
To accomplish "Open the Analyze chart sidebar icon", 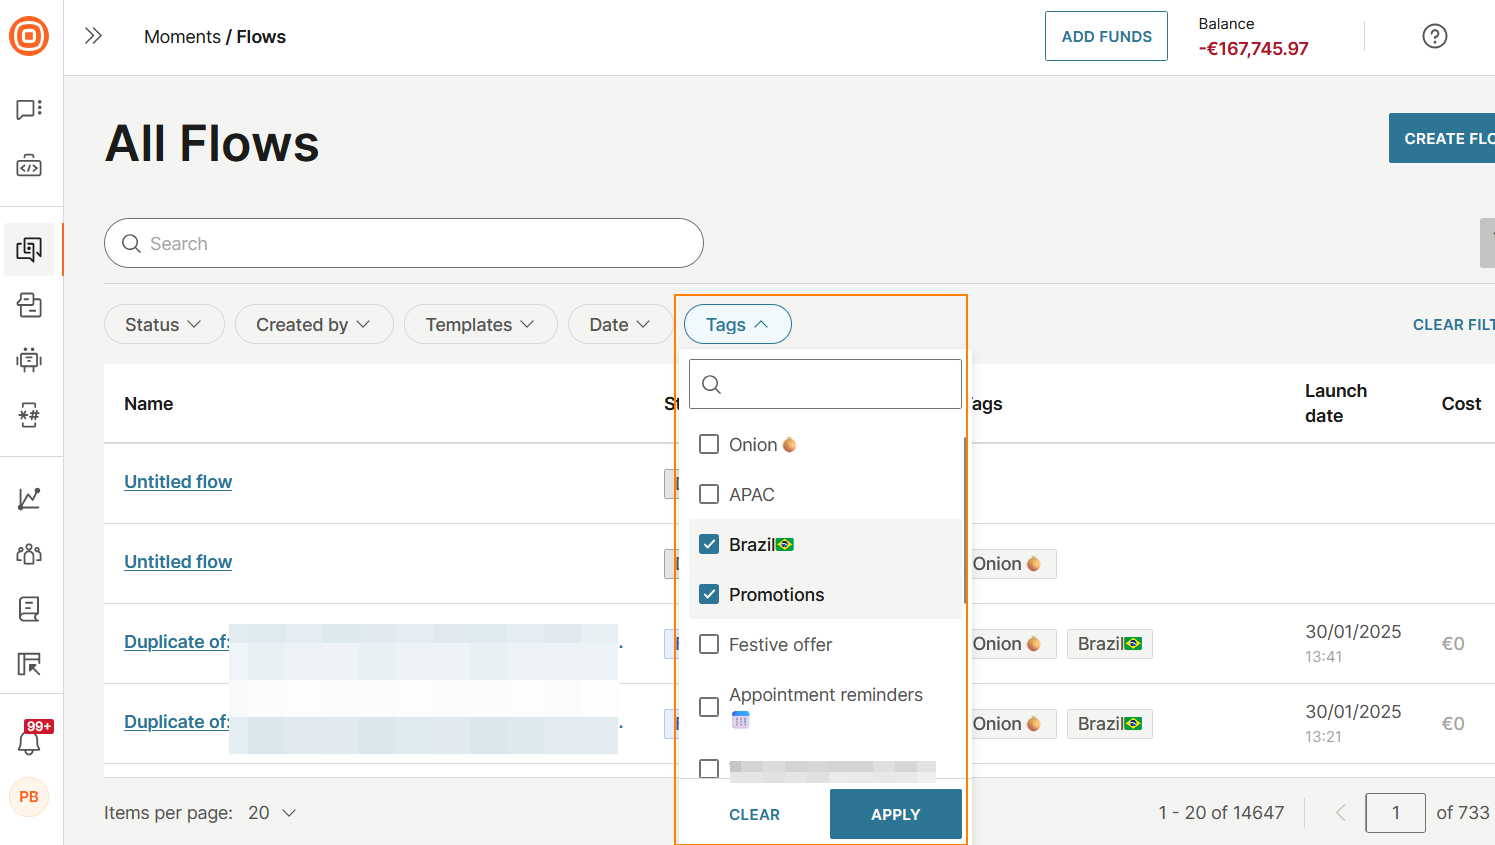I will tap(29, 498).
